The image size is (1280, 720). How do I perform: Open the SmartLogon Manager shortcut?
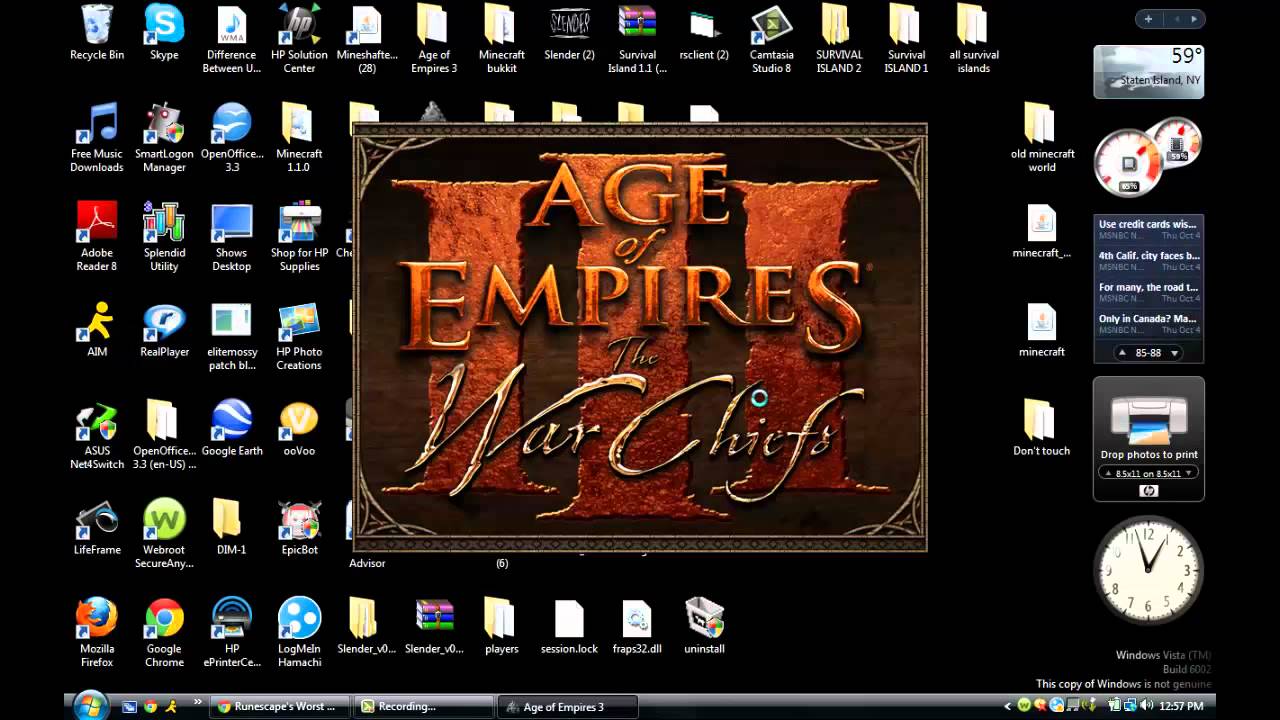pyautogui.click(x=164, y=138)
